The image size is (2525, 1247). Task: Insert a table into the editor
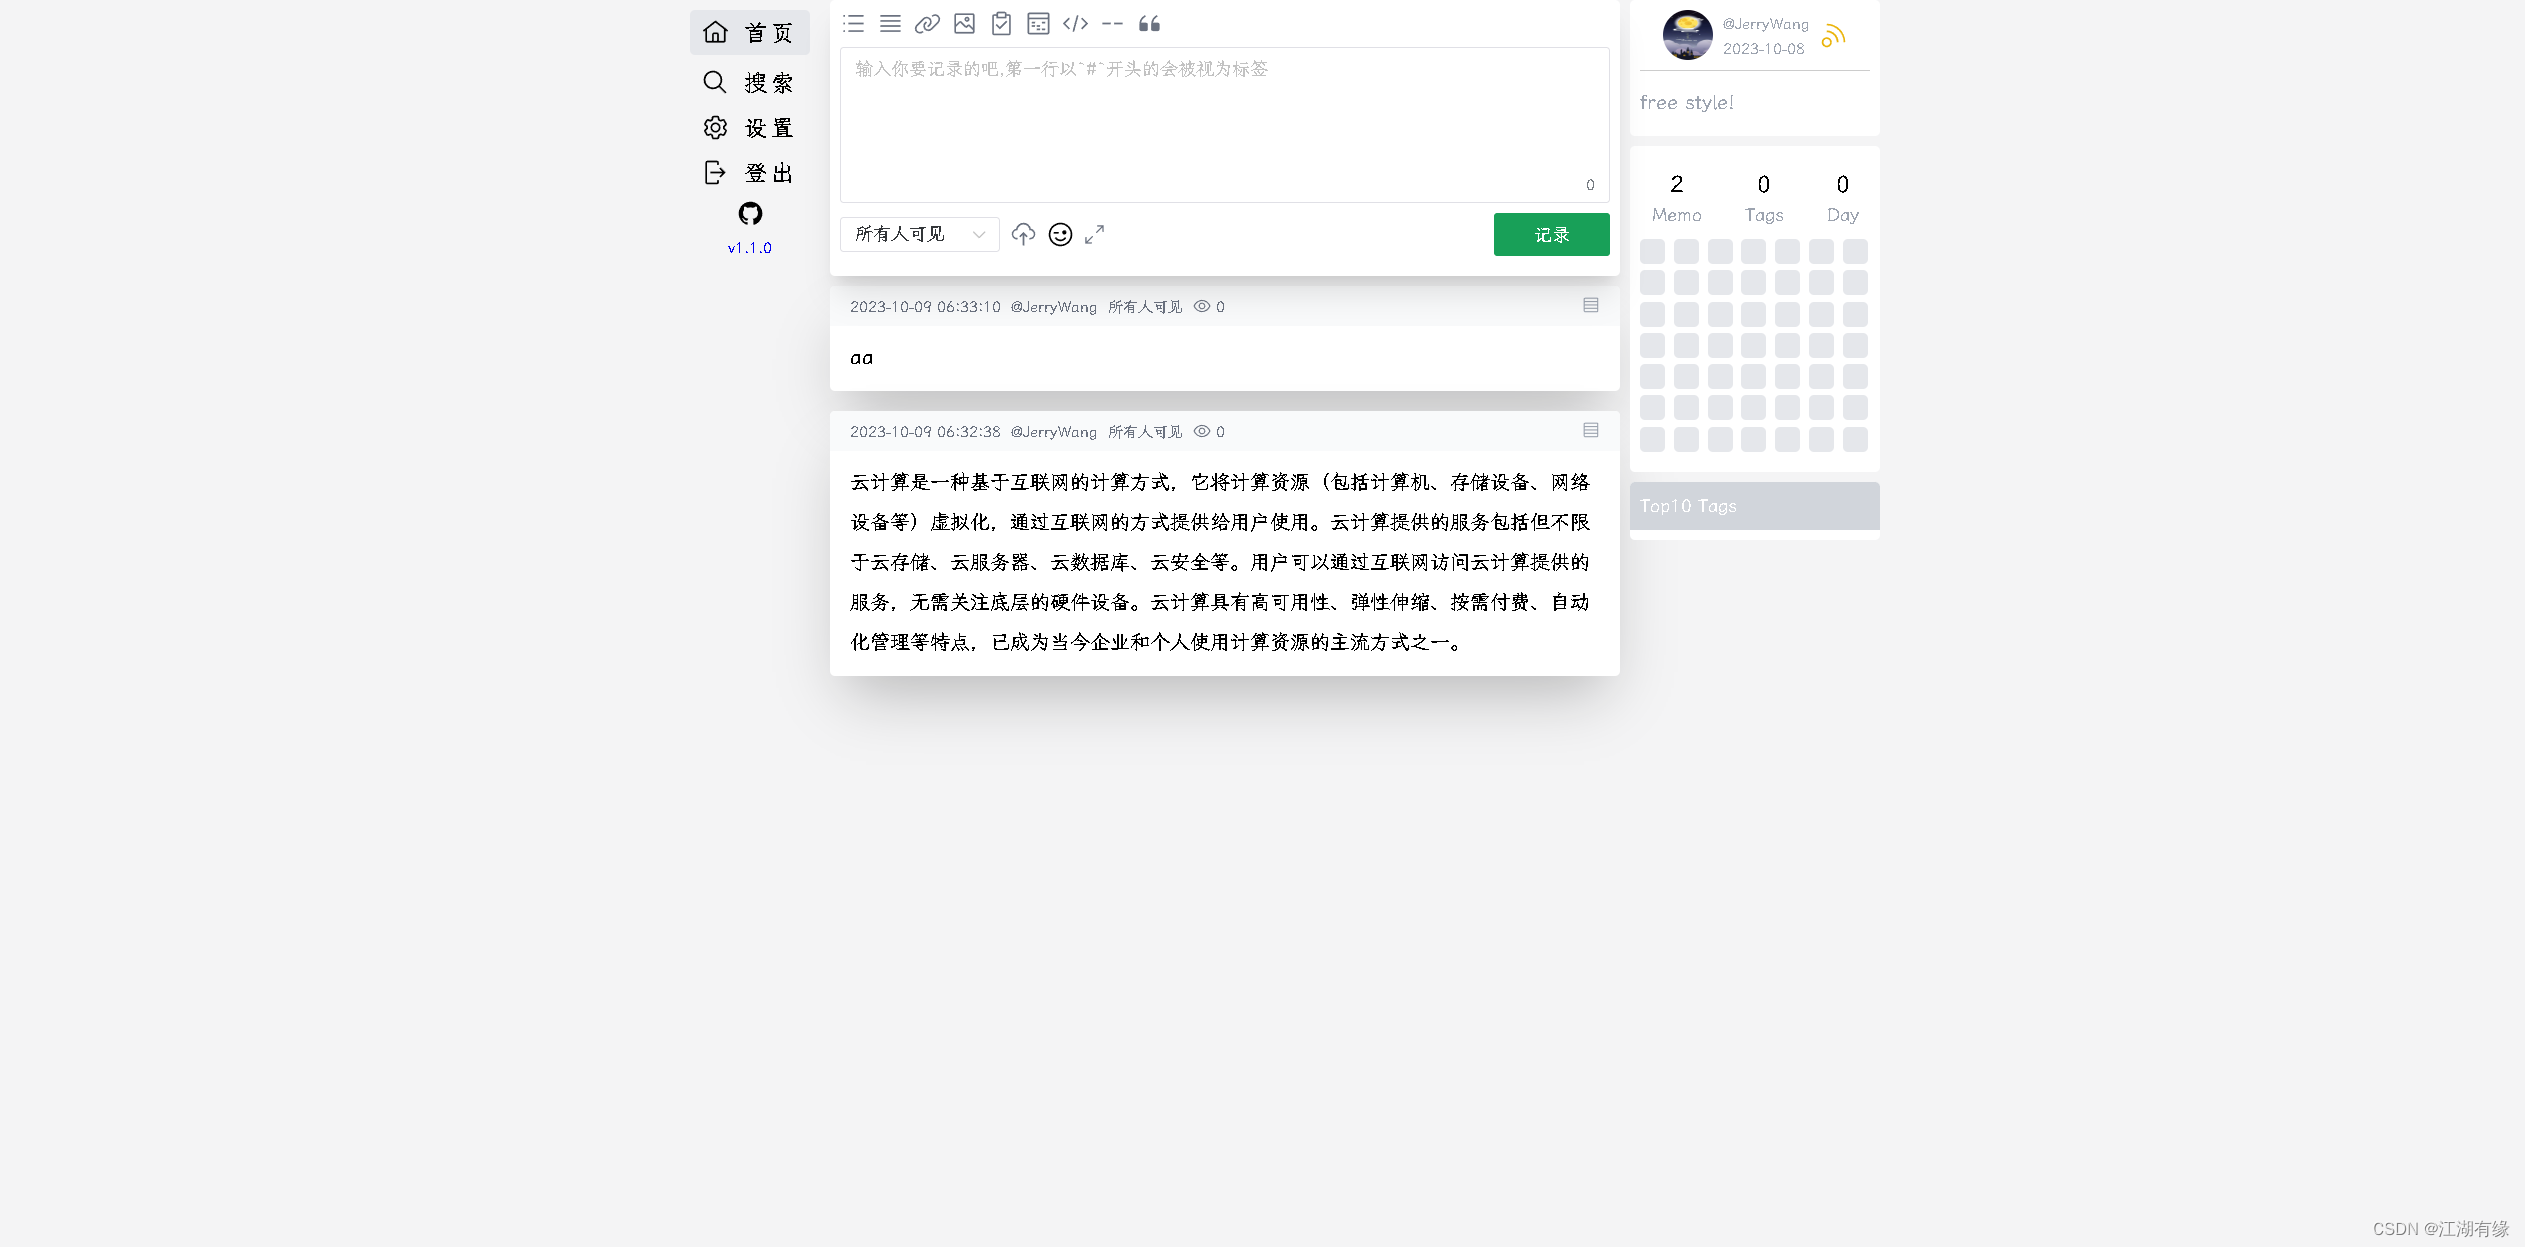click(x=1038, y=23)
